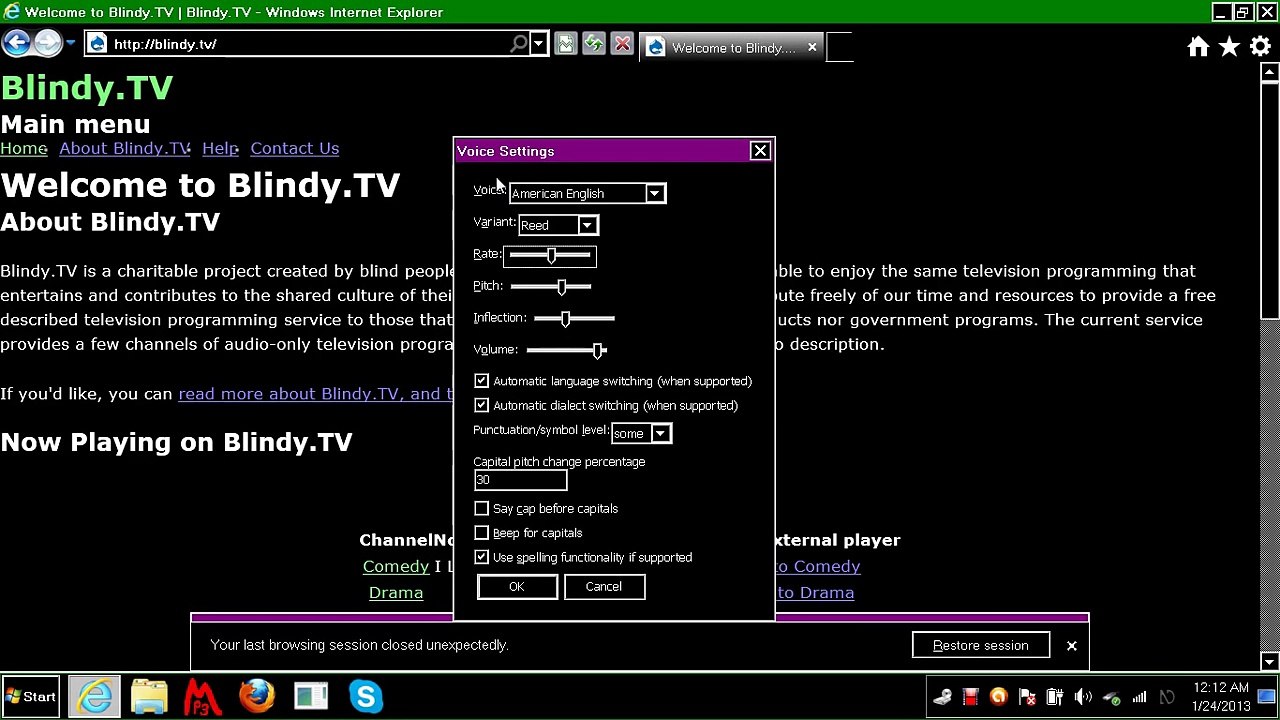The image size is (1280, 720).
Task: Click the search magnifier in the address bar
Action: point(518,44)
